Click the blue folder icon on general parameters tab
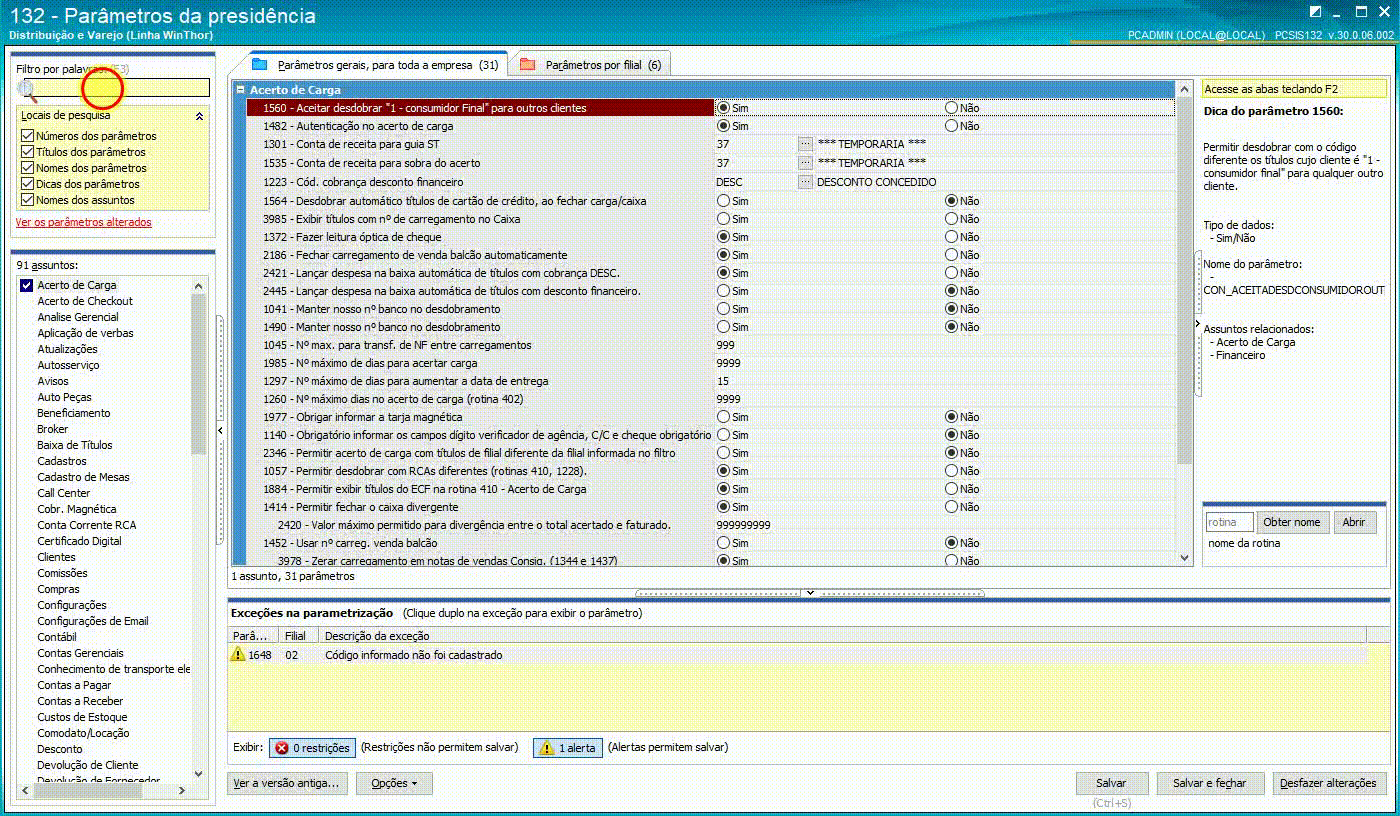 (x=260, y=64)
